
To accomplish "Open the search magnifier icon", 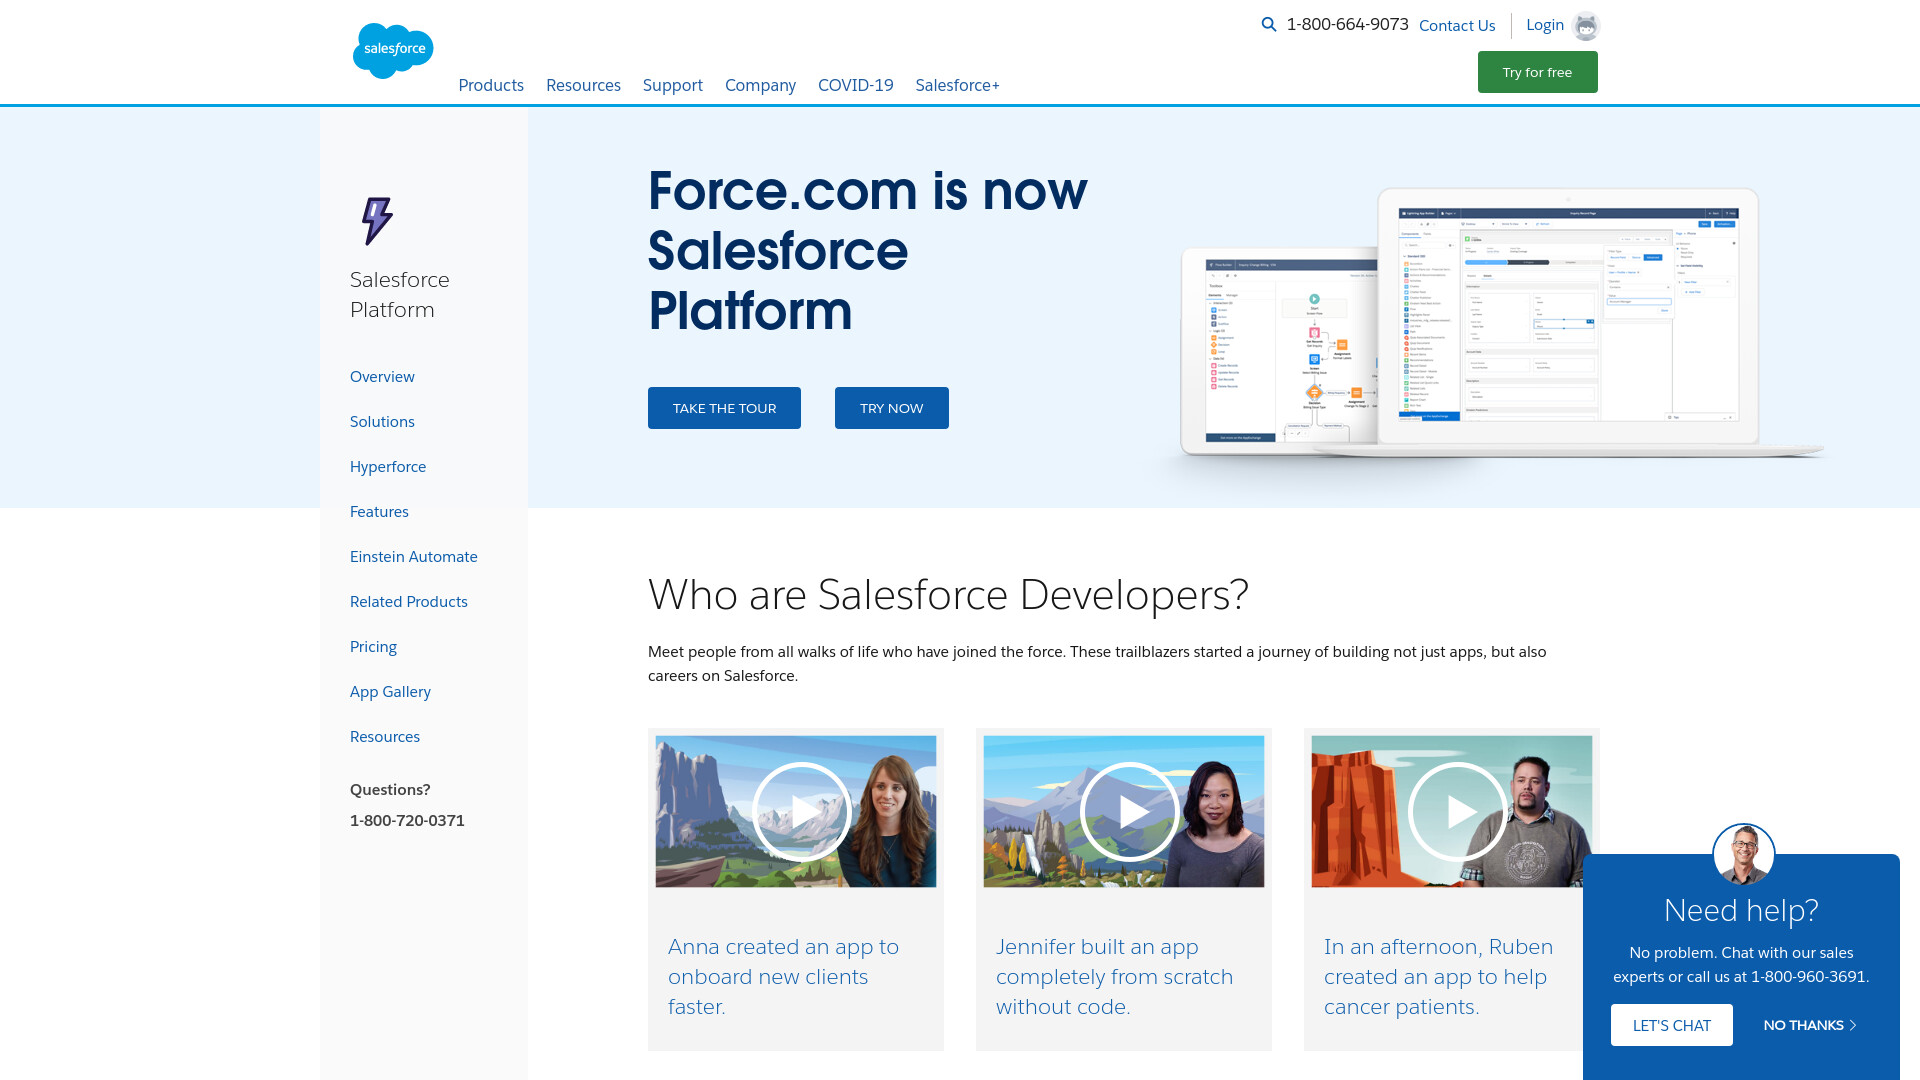I will click(1269, 24).
